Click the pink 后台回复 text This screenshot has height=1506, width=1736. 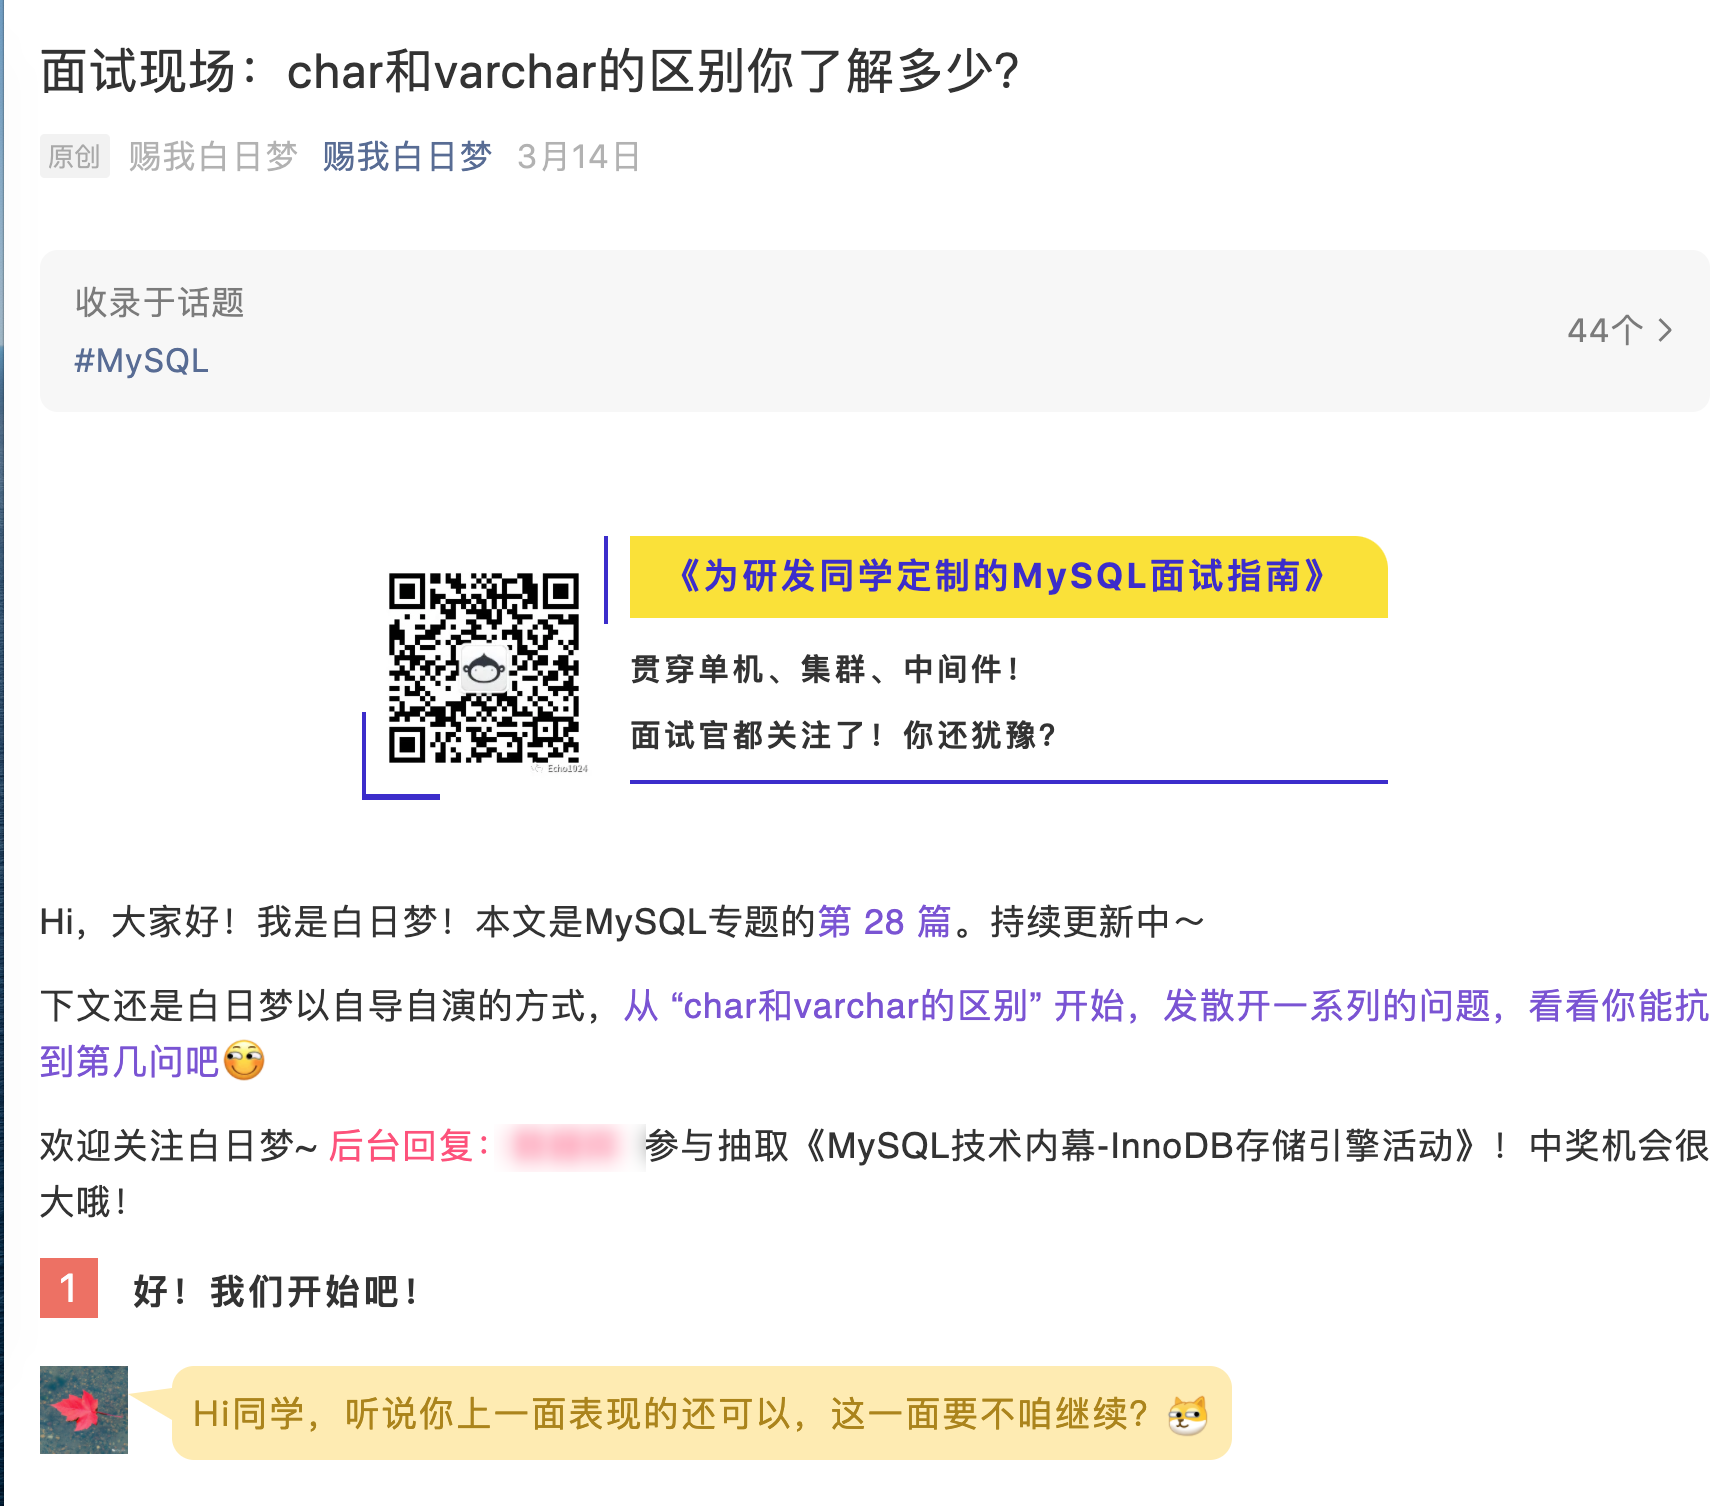pos(410,1146)
